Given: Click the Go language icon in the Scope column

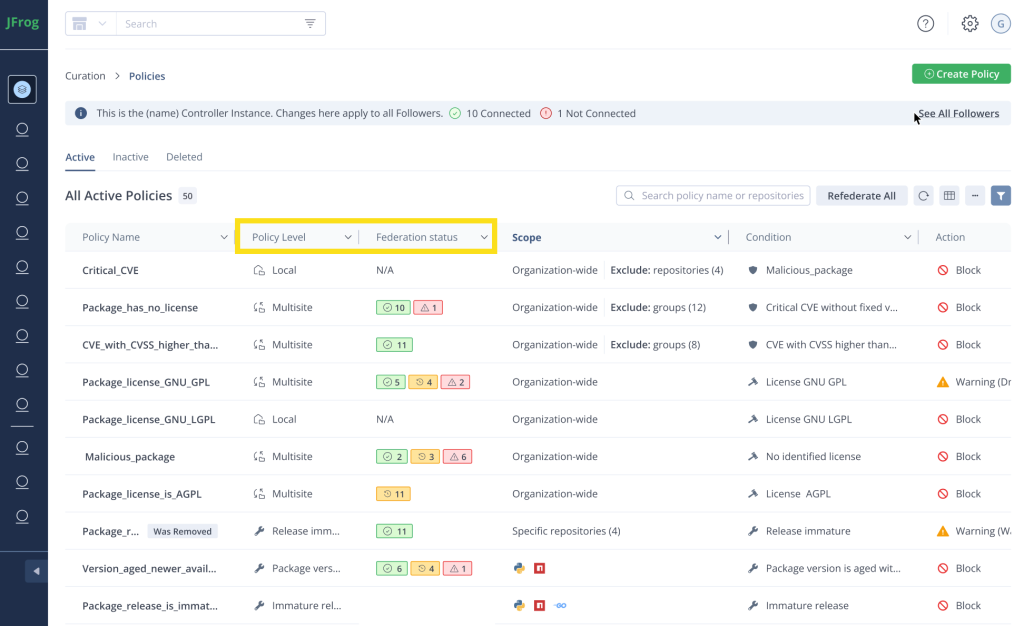Looking at the screenshot, I should tap(561, 605).
